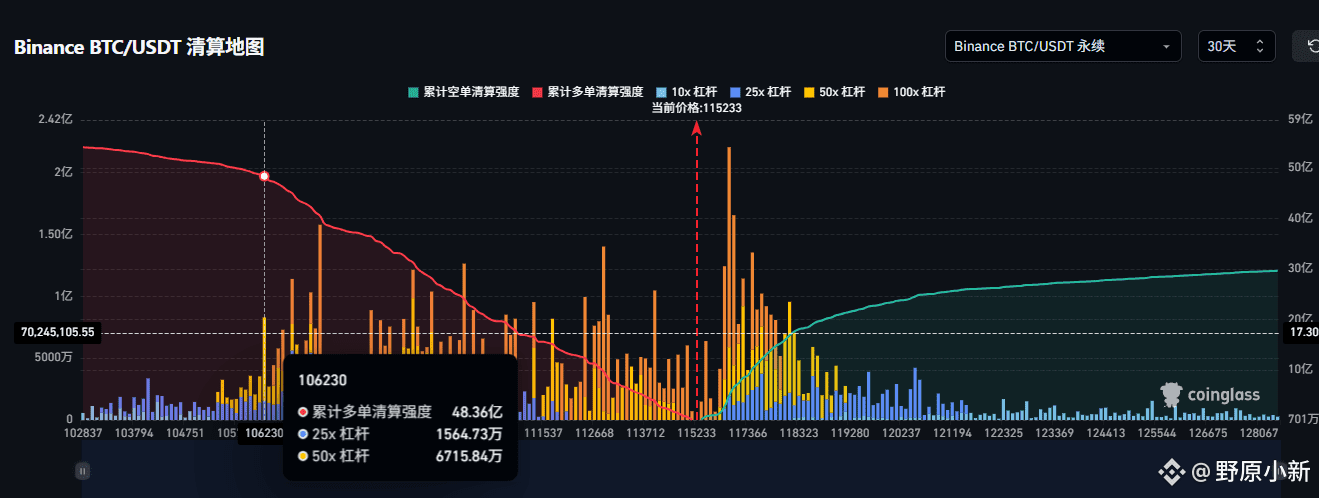Click the x-axis label 118323
The width and height of the screenshot is (1319, 498).
point(799,433)
